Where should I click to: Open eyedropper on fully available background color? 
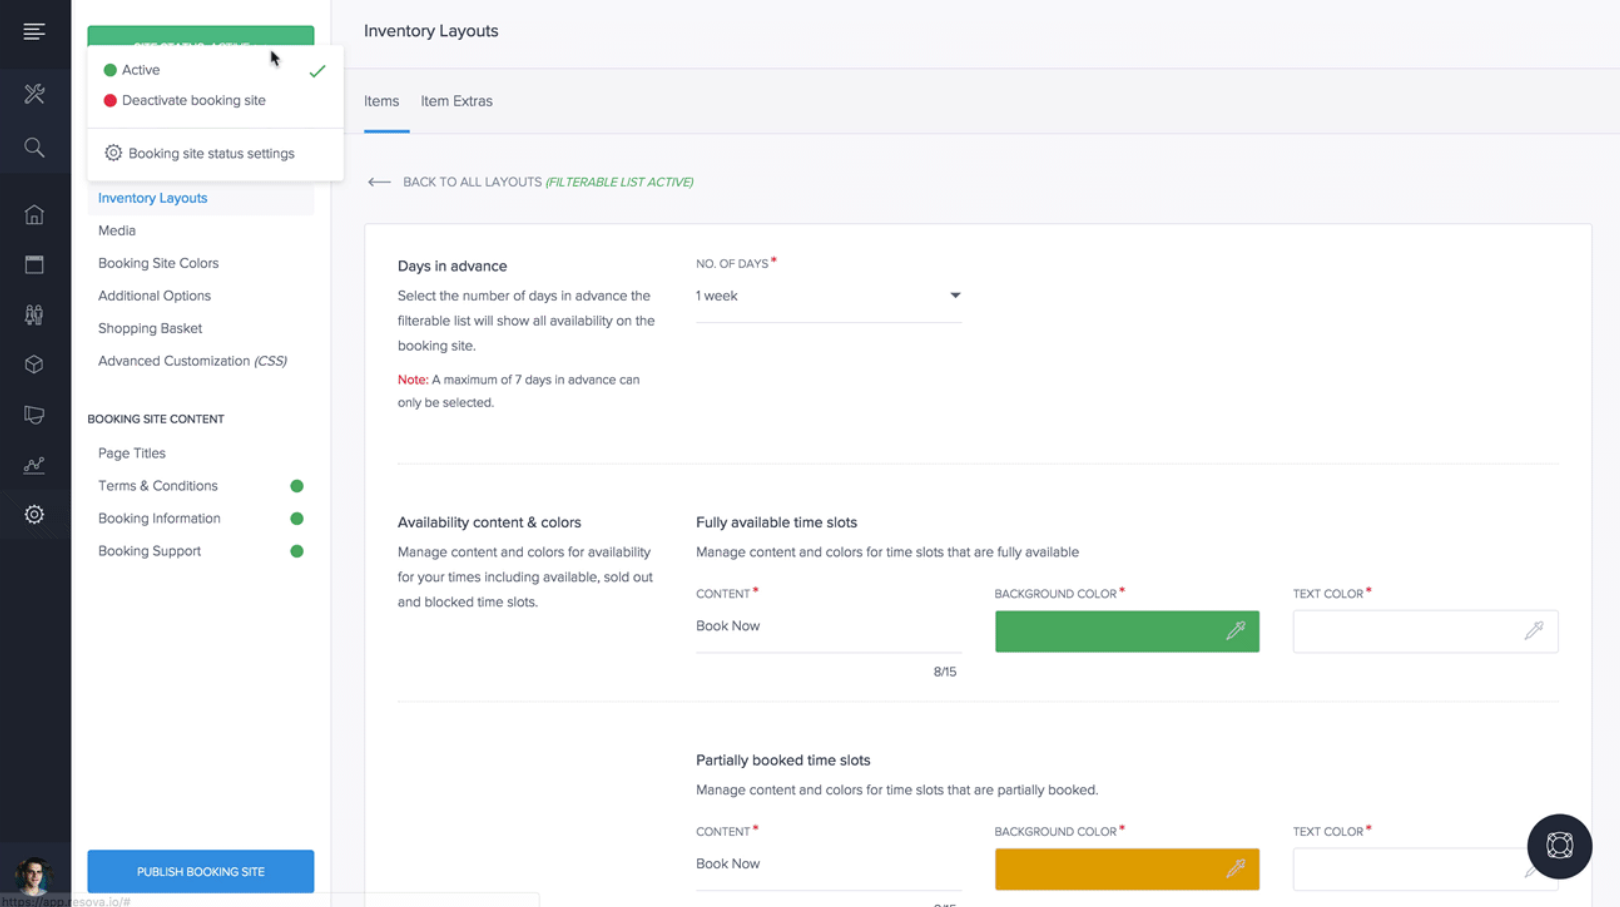(1236, 631)
